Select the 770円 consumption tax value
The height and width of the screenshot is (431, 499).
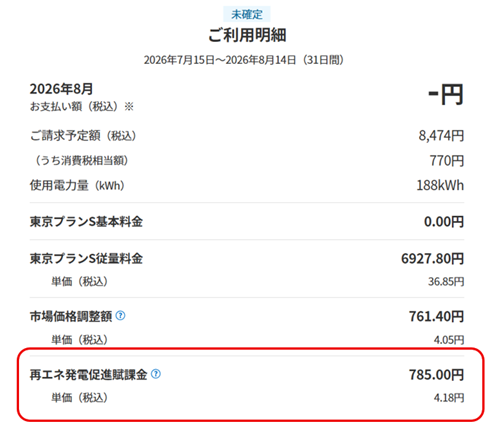447,161
